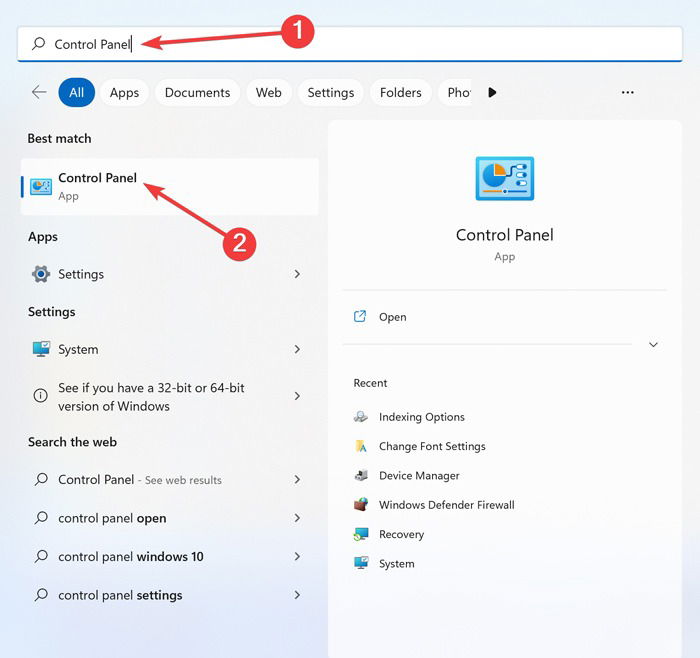Click the Control Panel icon in best match
Screen dimensions: 700x658
point(41,186)
